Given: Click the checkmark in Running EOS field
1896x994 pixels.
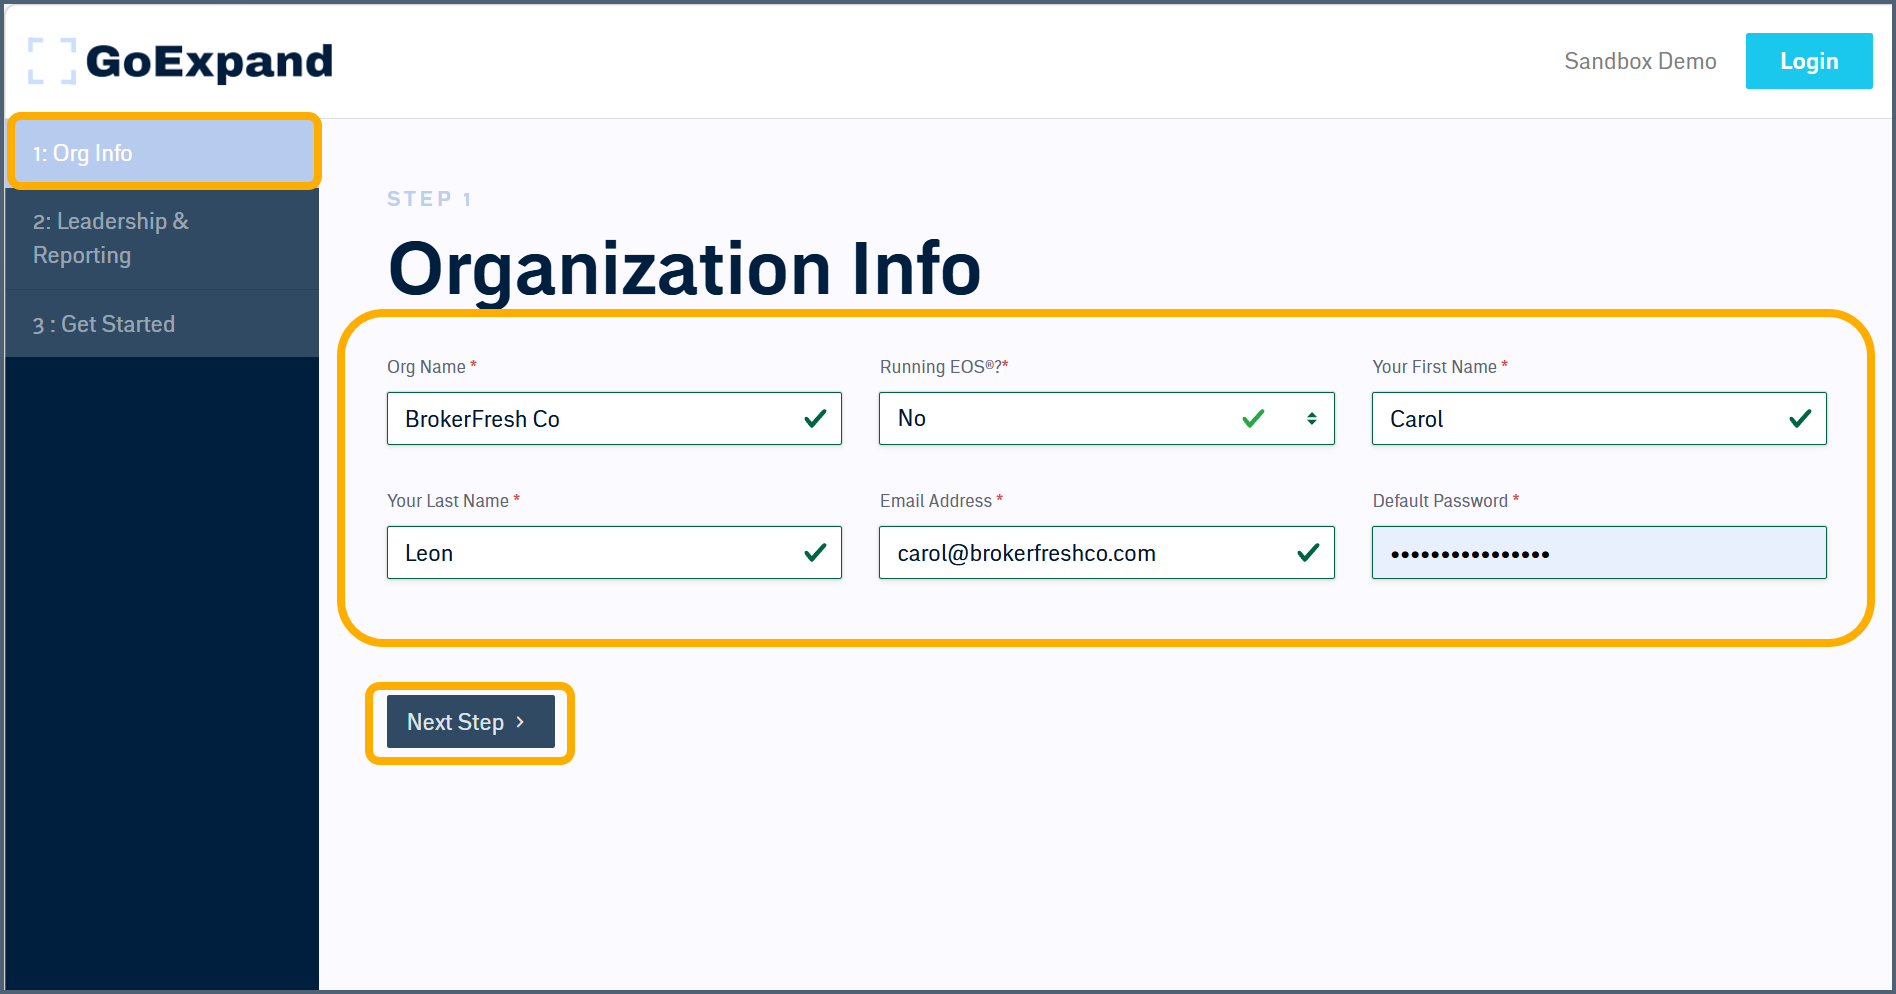Looking at the screenshot, I should tap(1253, 419).
